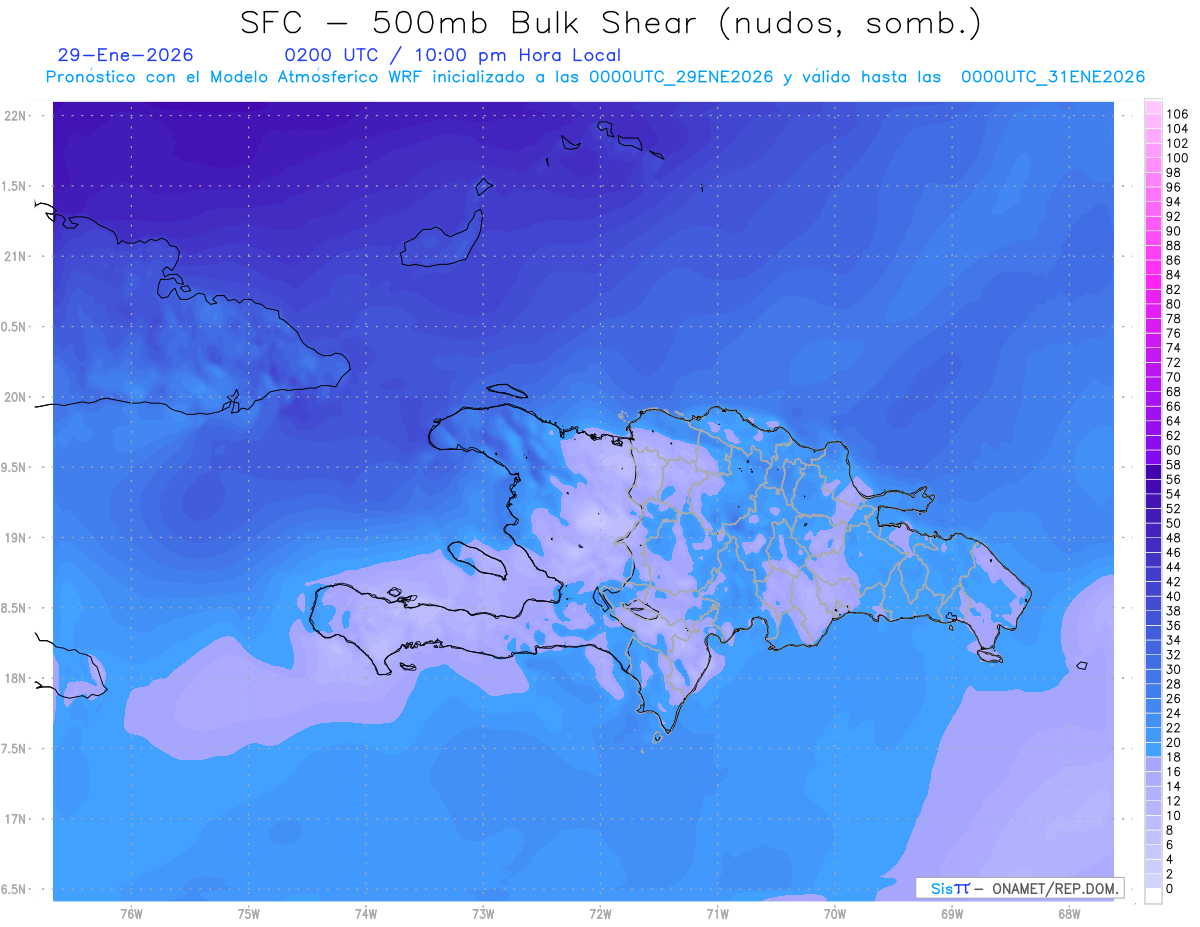Click the "18" value on the color scale
The image size is (1200, 927).
click(1173, 757)
